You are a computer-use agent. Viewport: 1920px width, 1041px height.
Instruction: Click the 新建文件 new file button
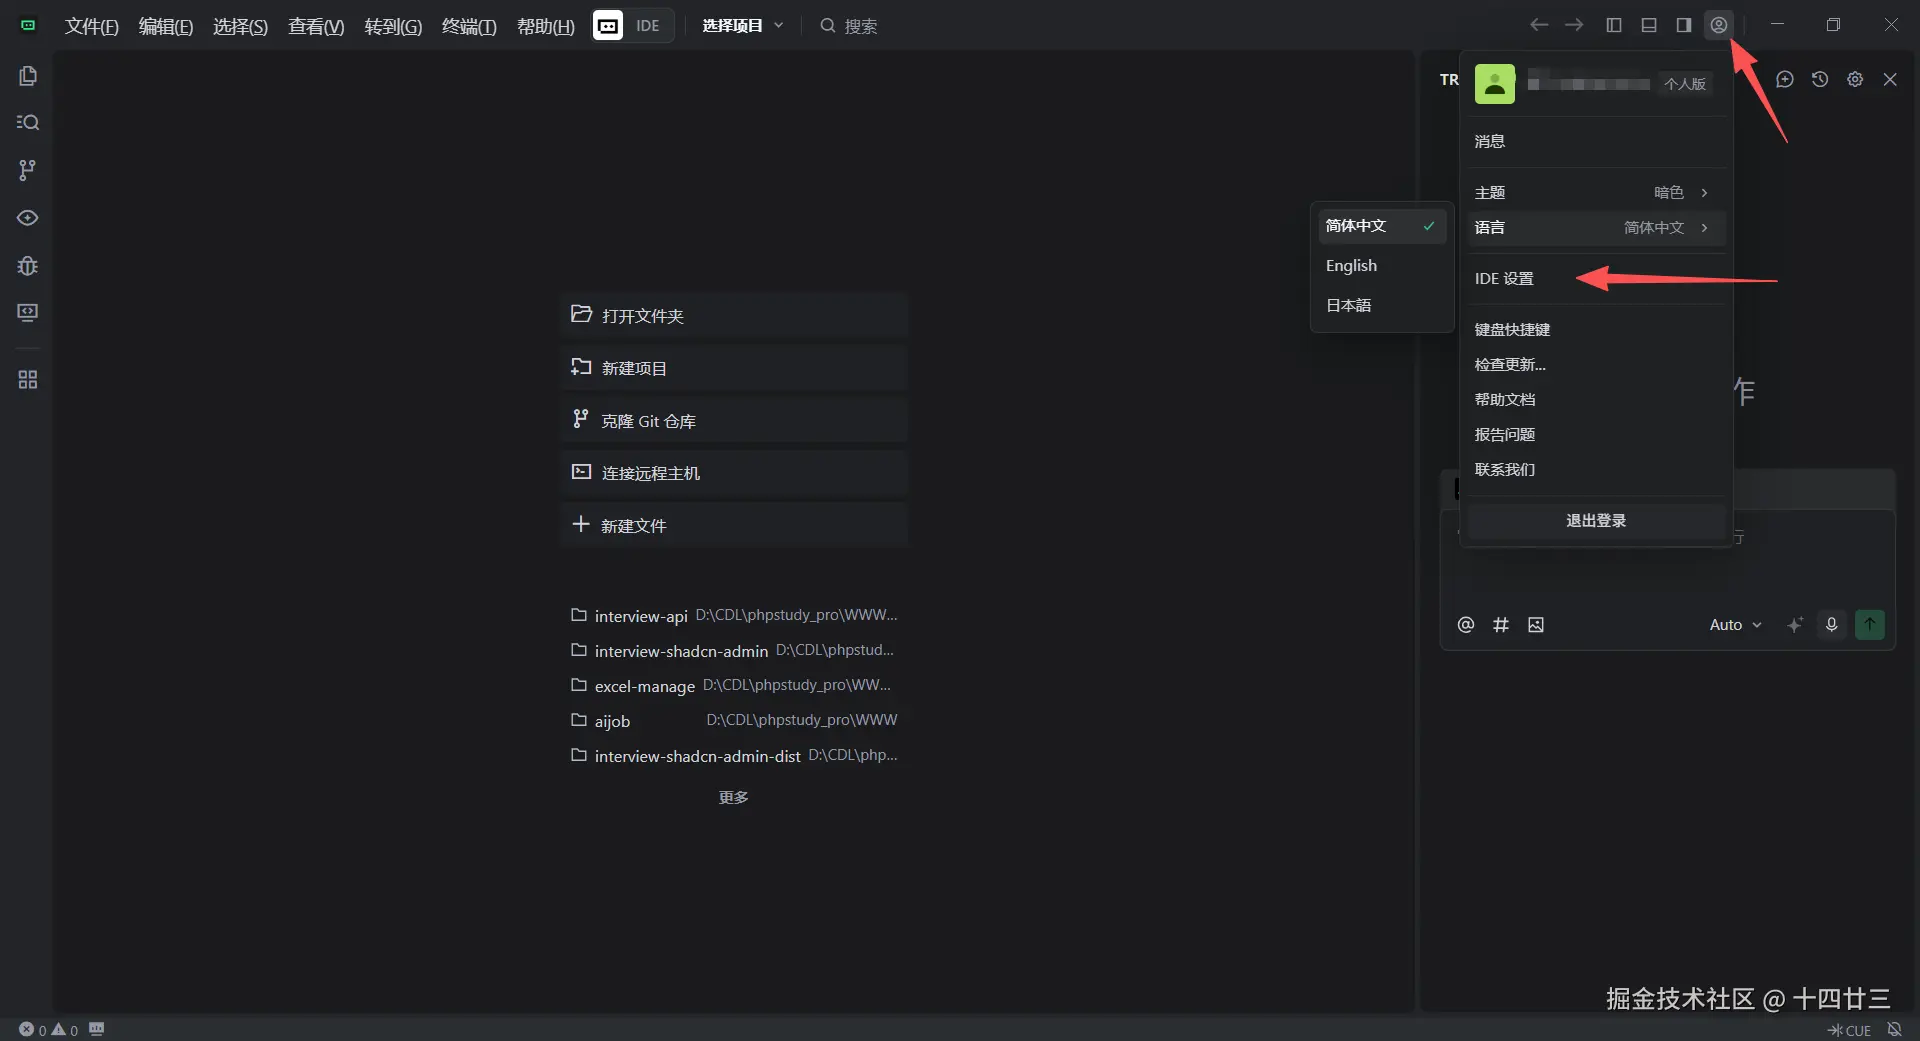pos(734,526)
